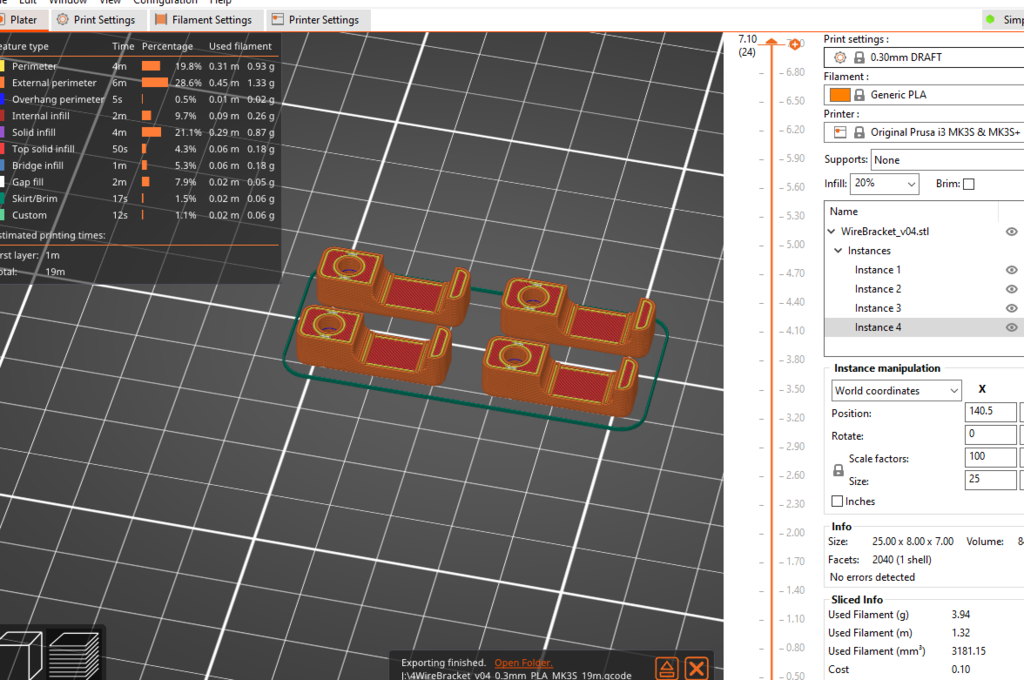The image size is (1024, 680).
Task: Click the eject removable drive icon
Action: coord(667,668)
